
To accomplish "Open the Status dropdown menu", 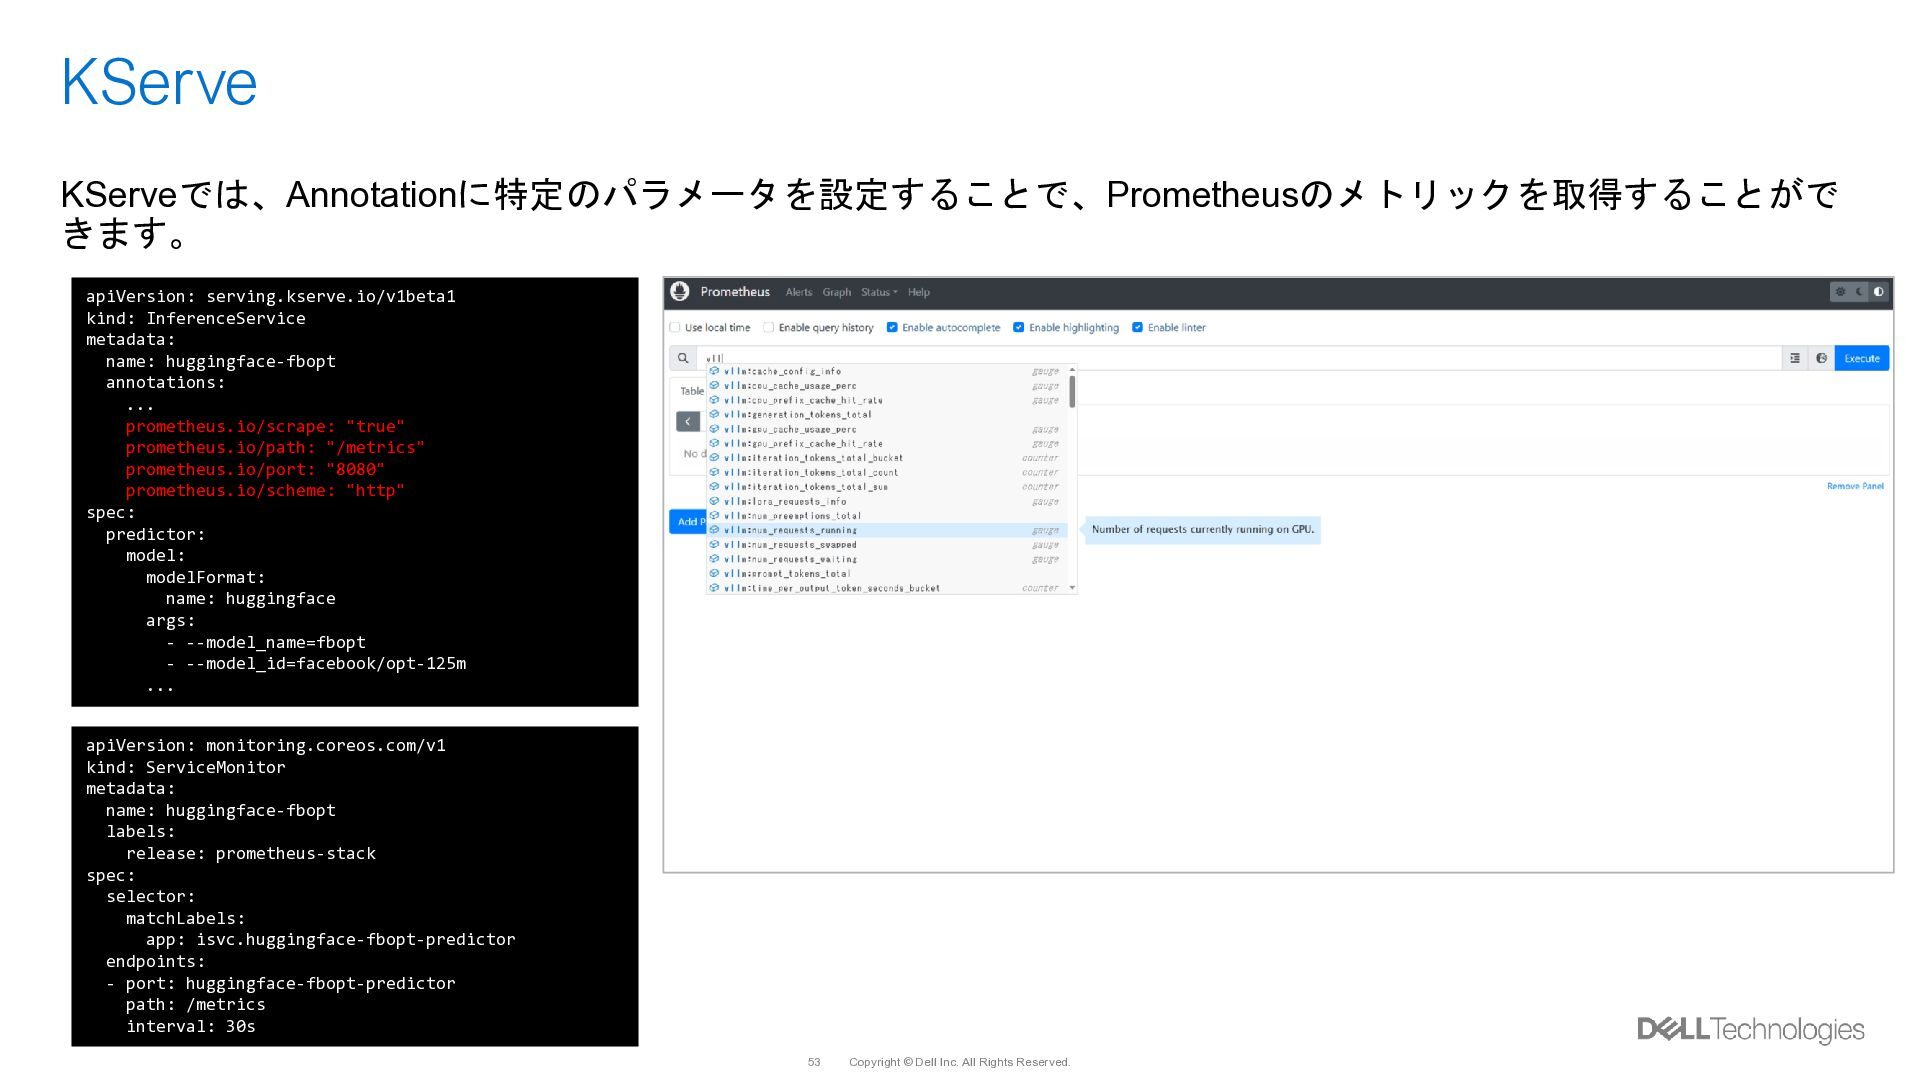I will tap(879, 292).
